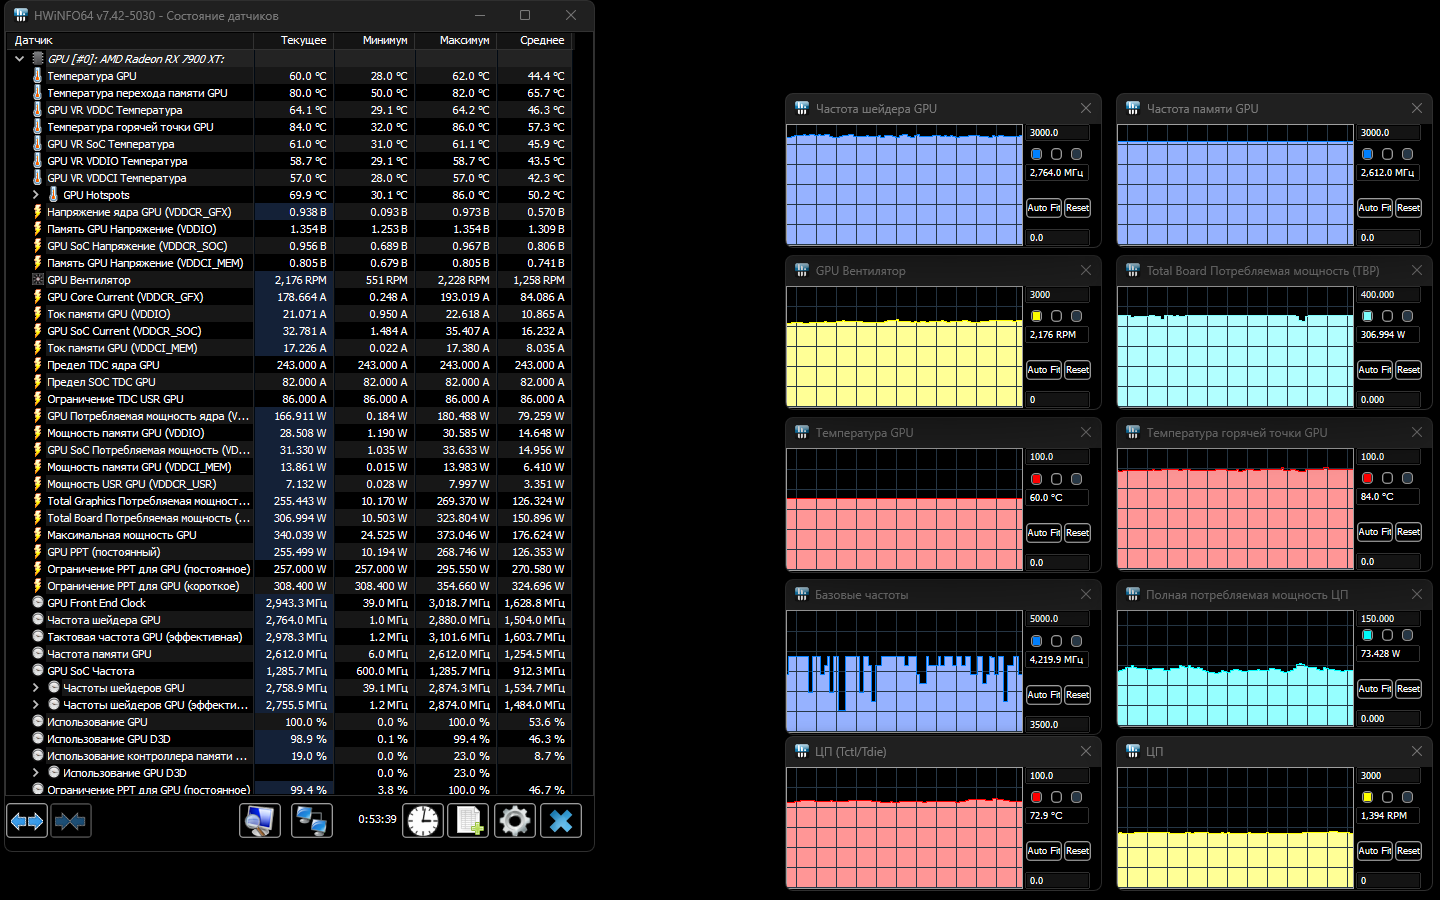The image size is (1440, 900).
Task: Click the Среднее column header
Action: (534, 40)
